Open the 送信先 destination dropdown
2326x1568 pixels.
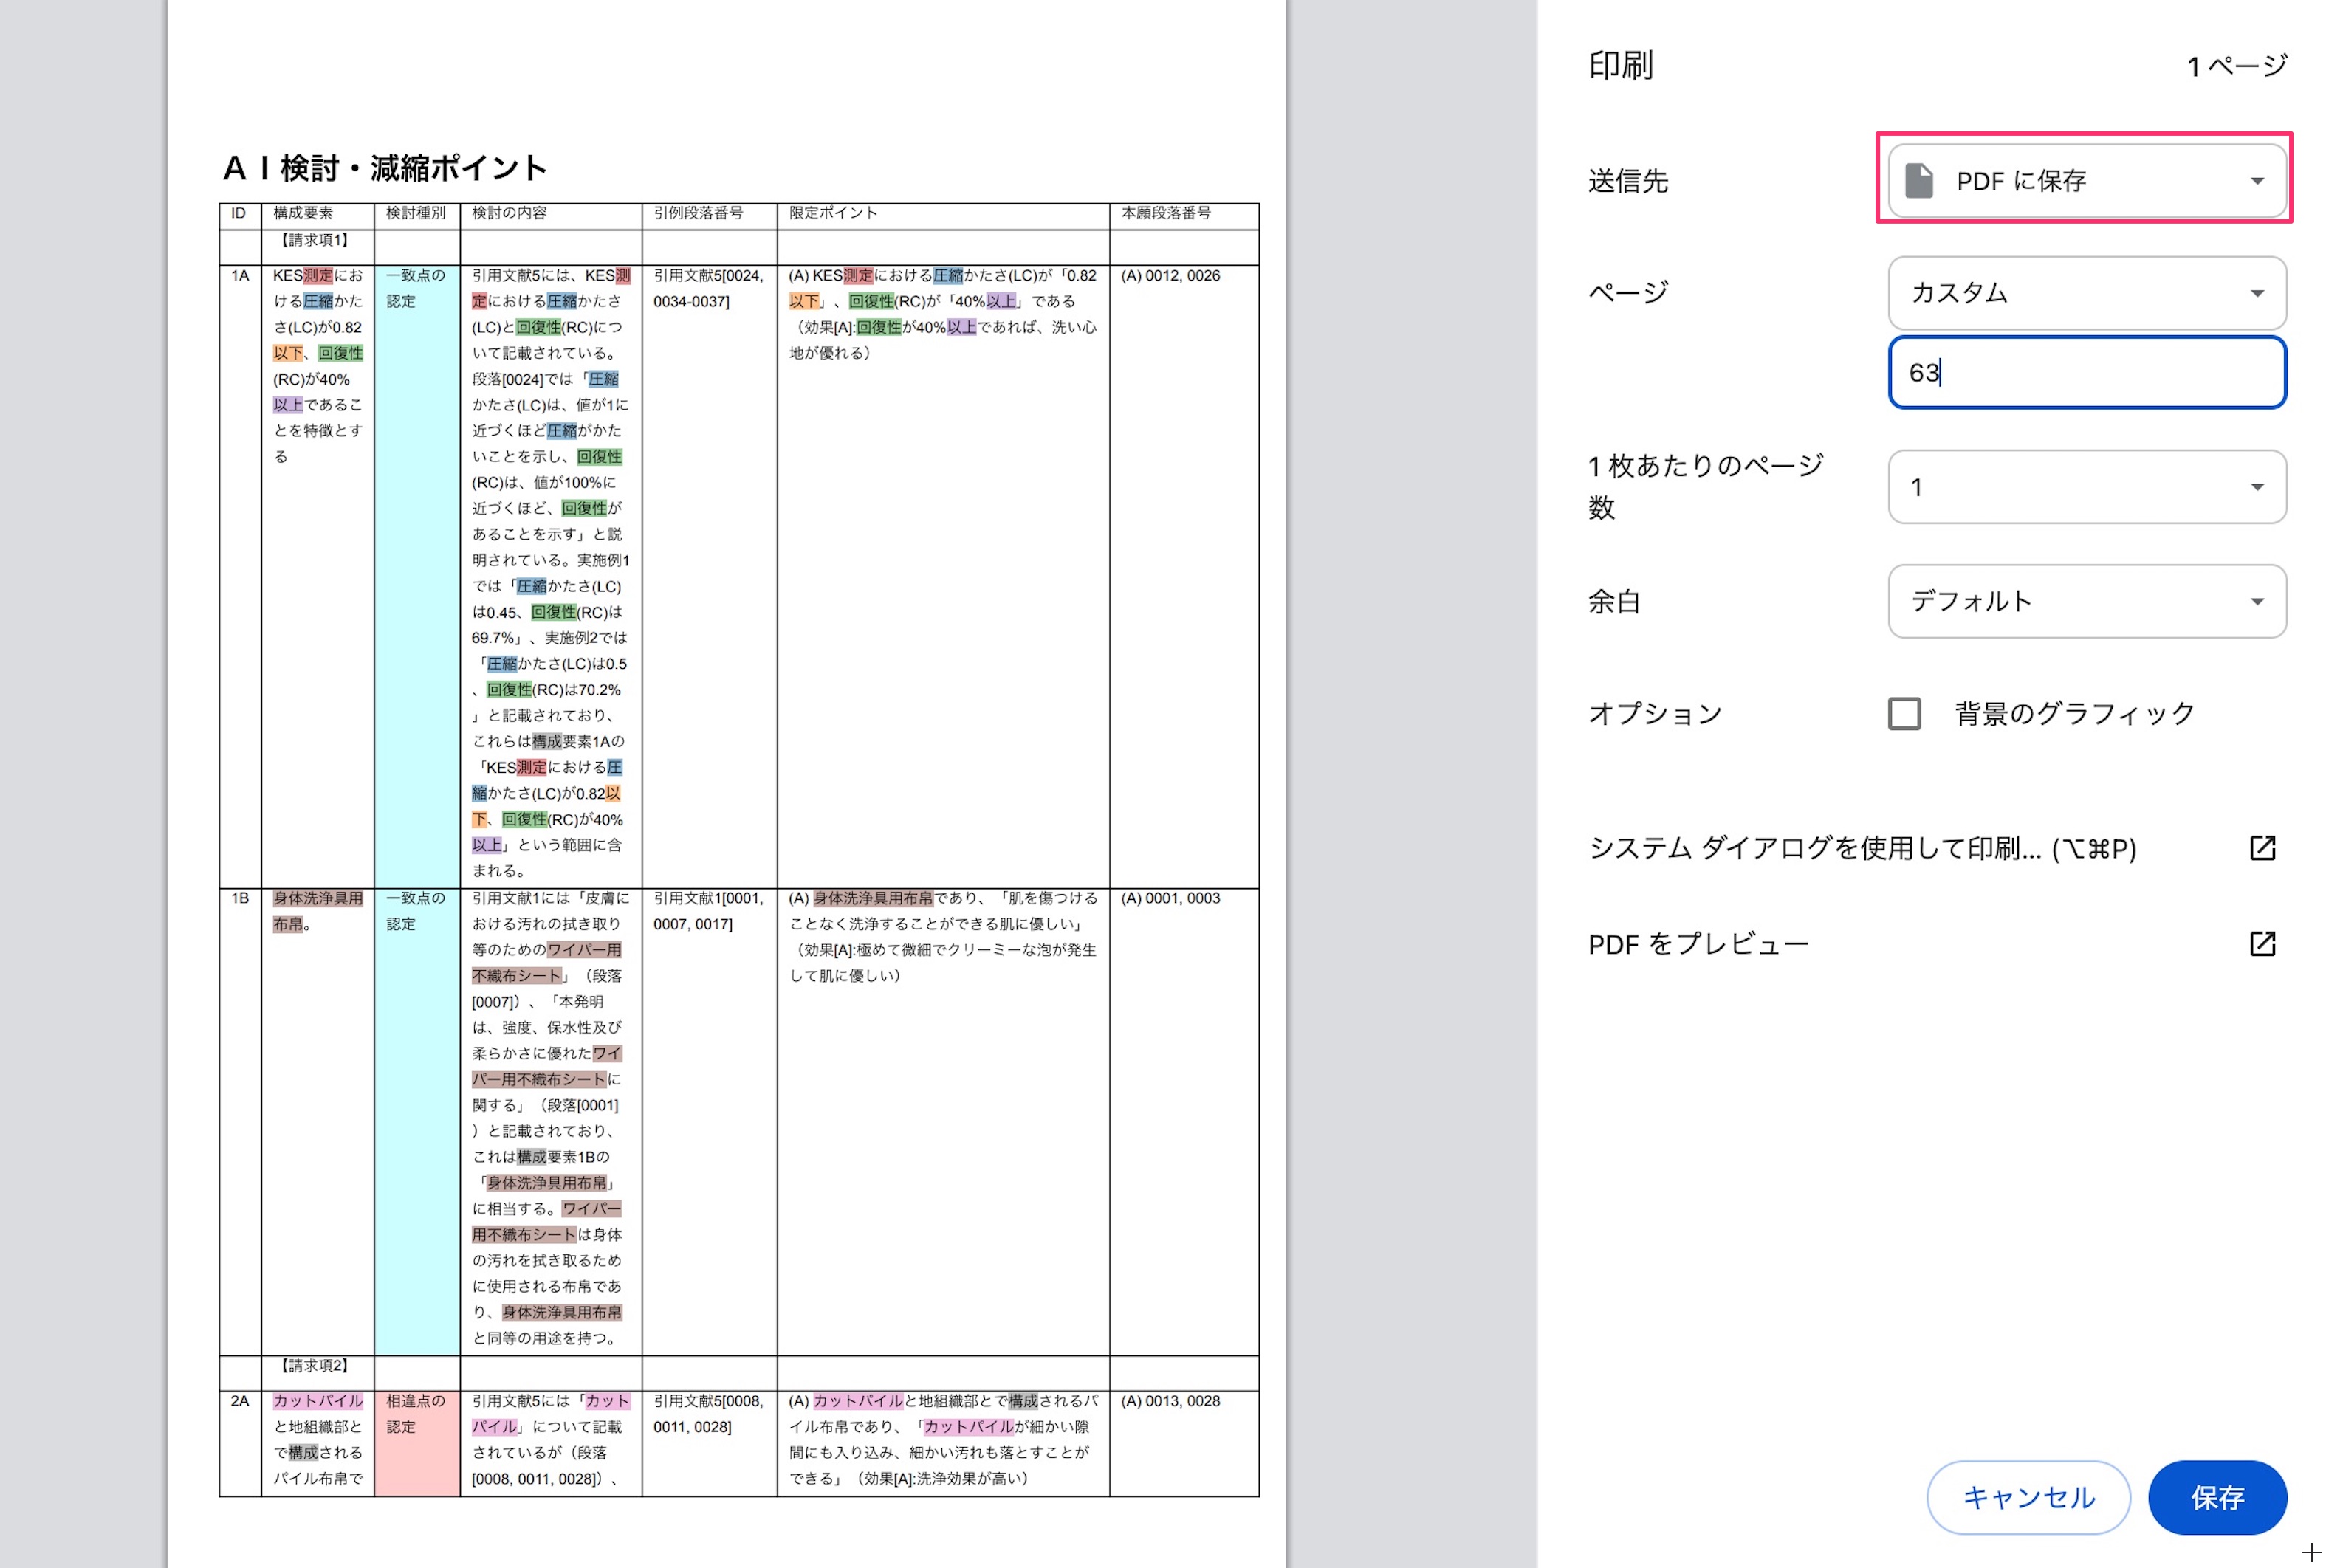point(2085,181)
